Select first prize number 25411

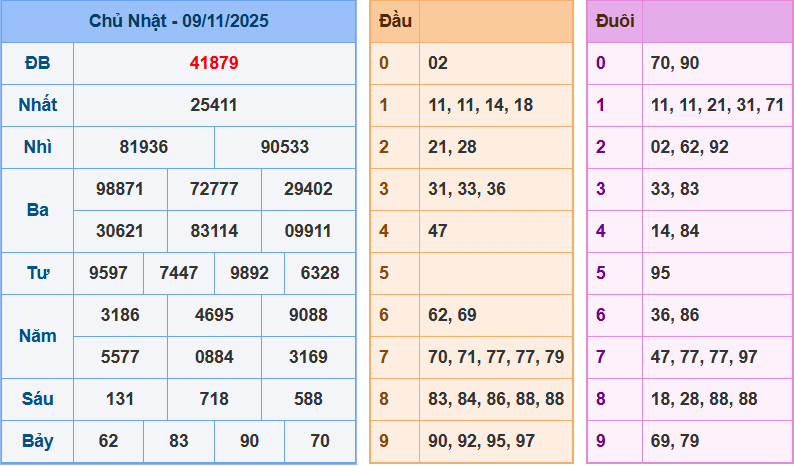[214, 105]
